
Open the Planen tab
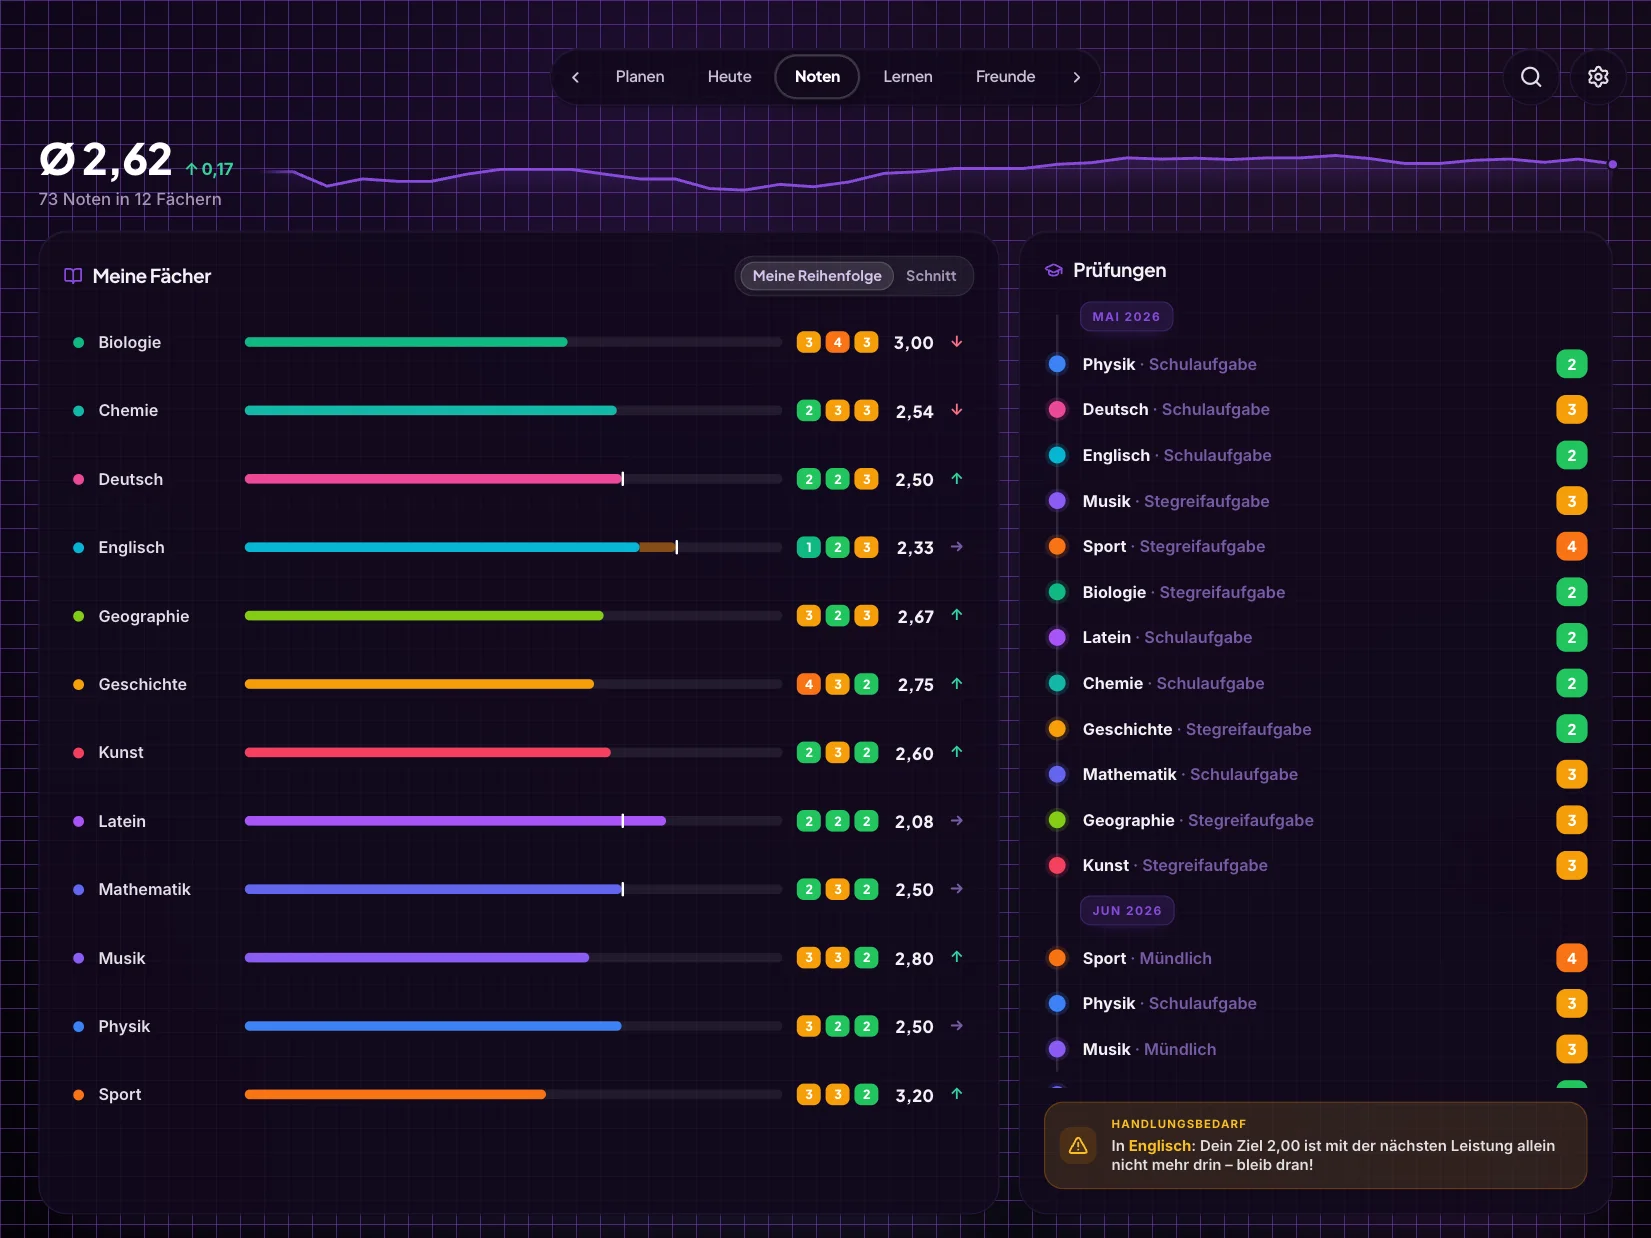640,77
